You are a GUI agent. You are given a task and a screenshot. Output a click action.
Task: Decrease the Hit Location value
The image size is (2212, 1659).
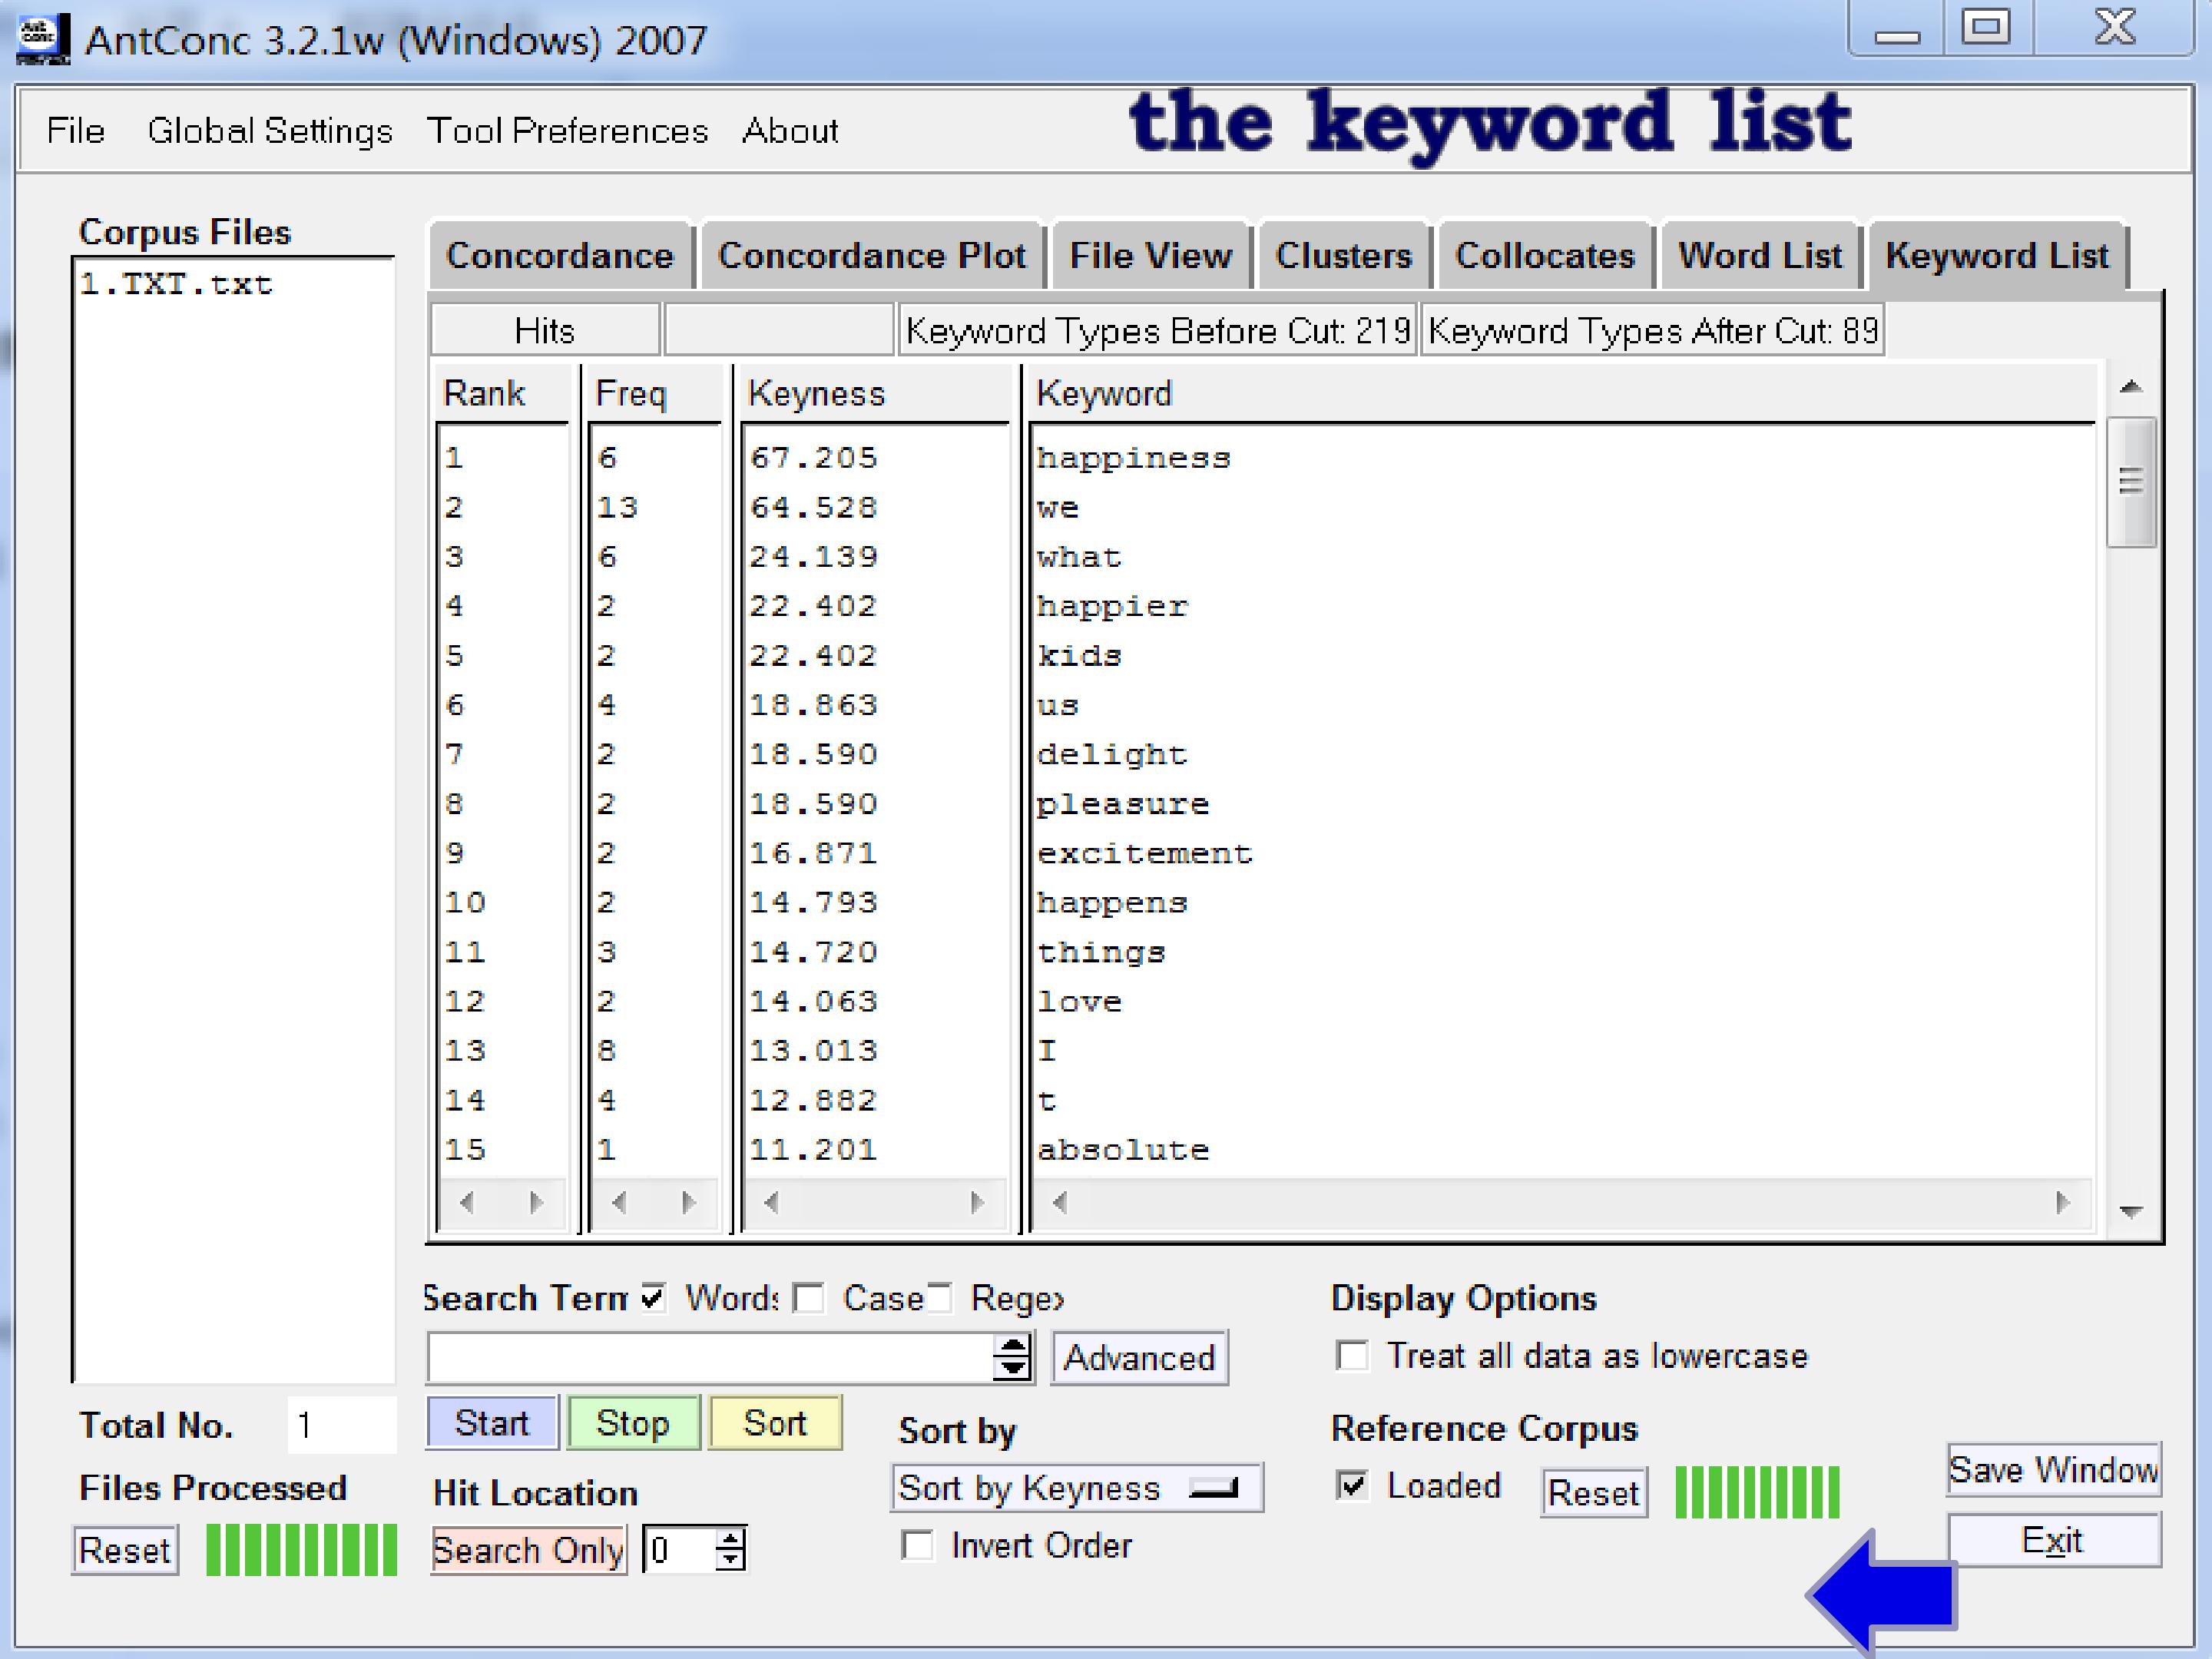coord(731,1561)
